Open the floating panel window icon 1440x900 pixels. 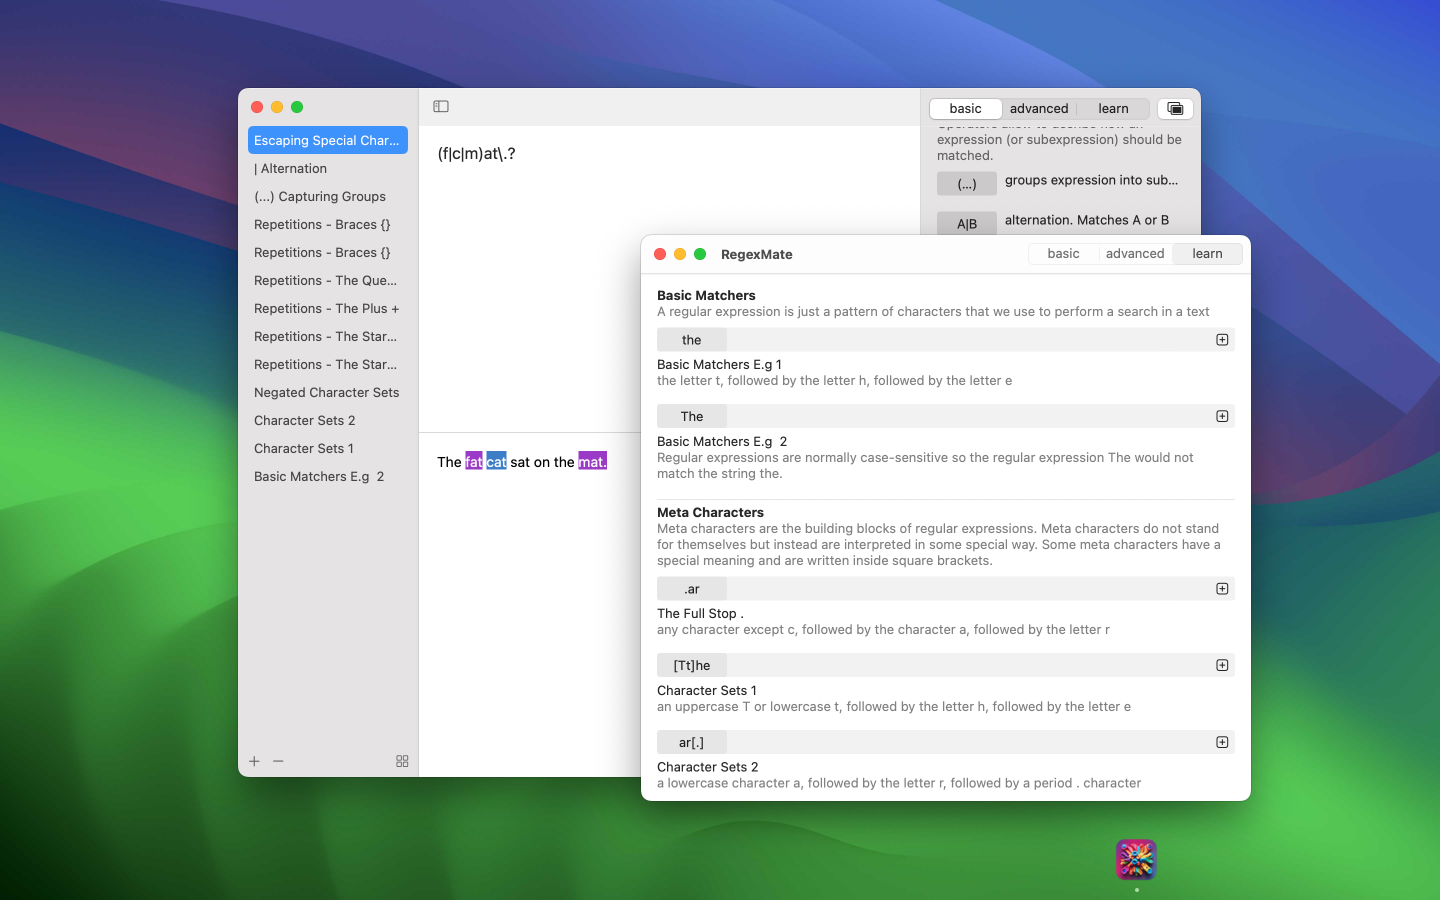(1175, 108)
